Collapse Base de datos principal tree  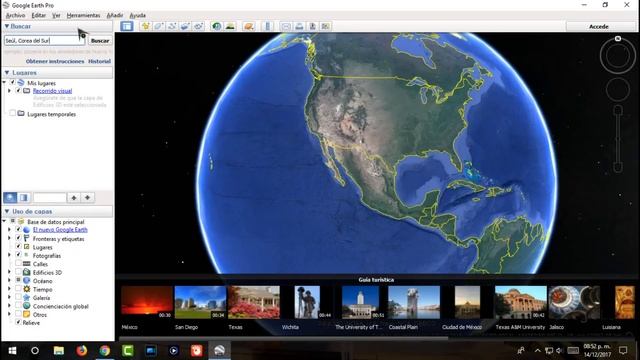tap(4, 221)
